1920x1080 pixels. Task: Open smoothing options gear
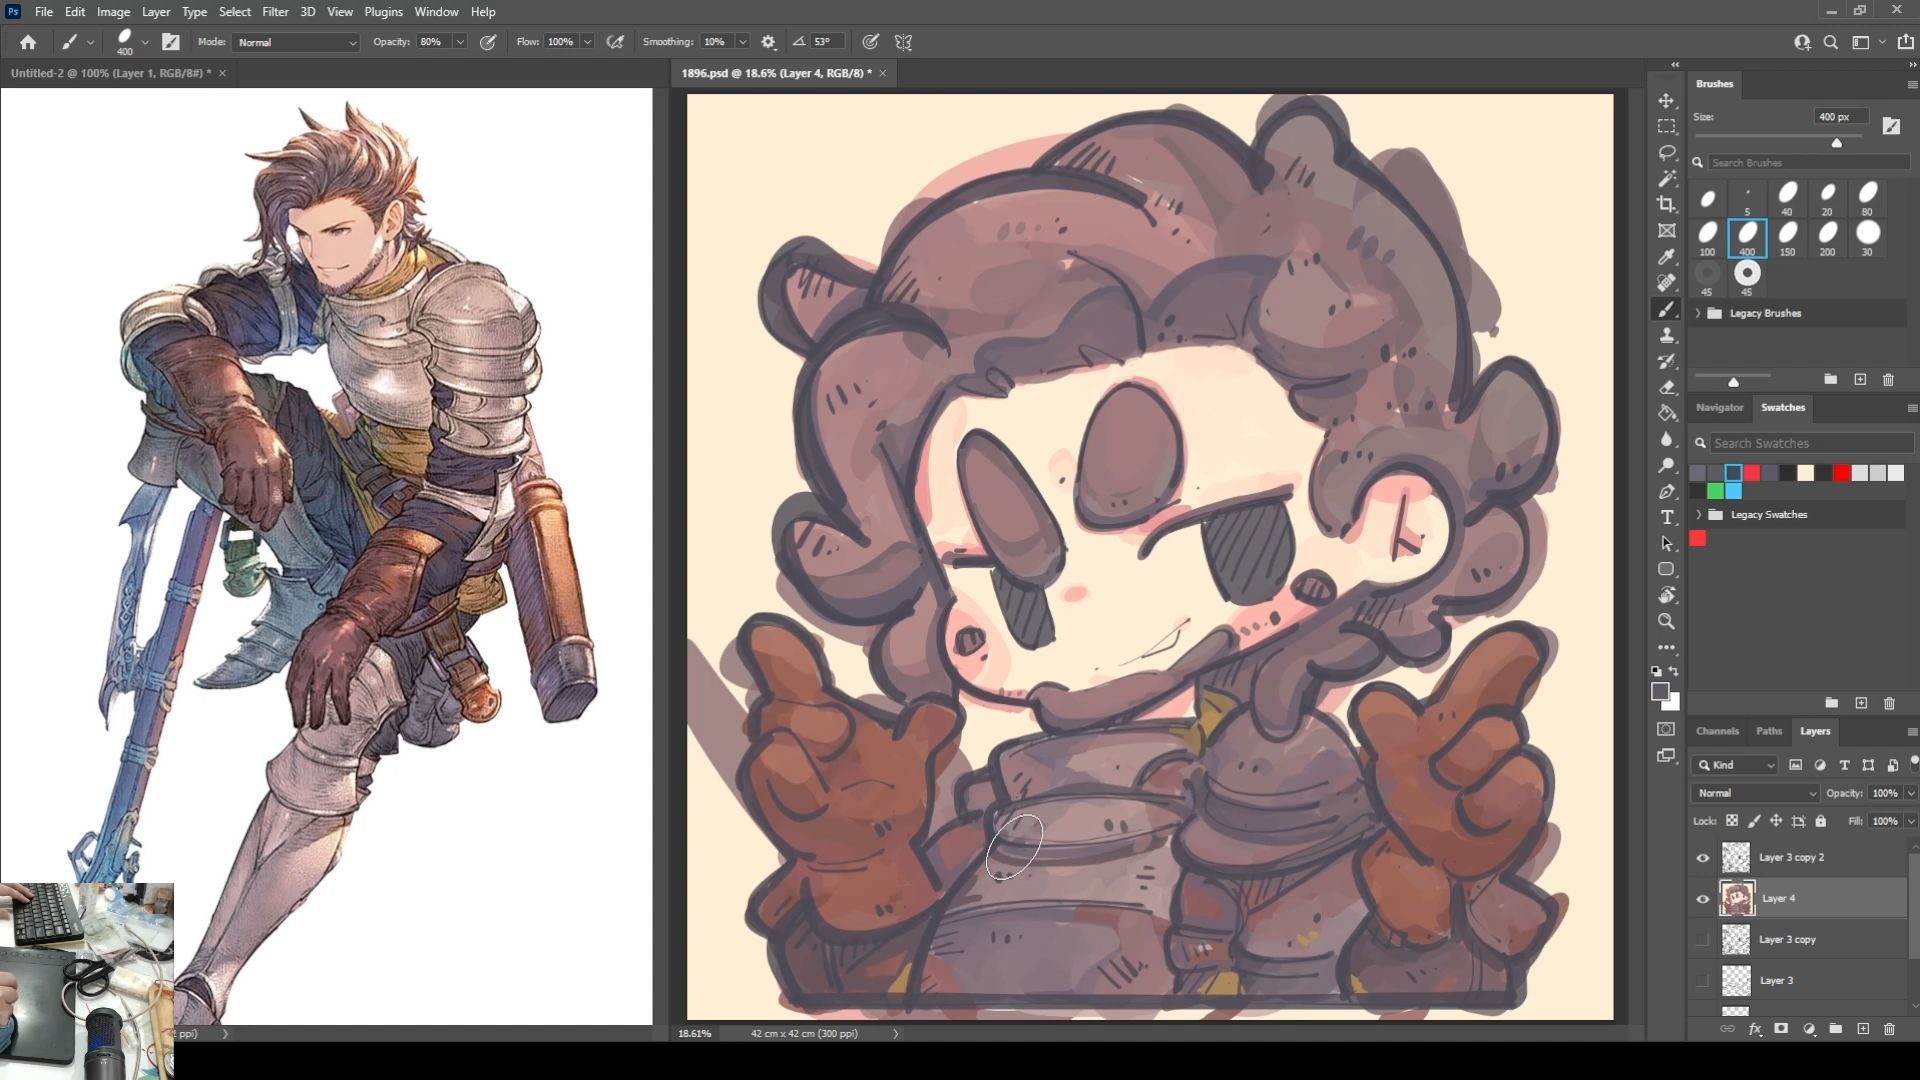tap(768, 42)
